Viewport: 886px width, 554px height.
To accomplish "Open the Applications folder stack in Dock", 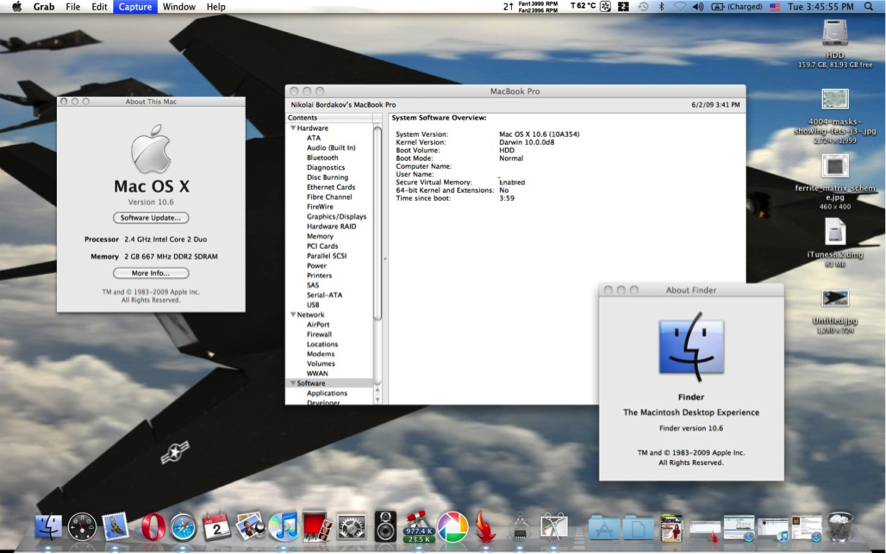I will [x=604, y=528].
